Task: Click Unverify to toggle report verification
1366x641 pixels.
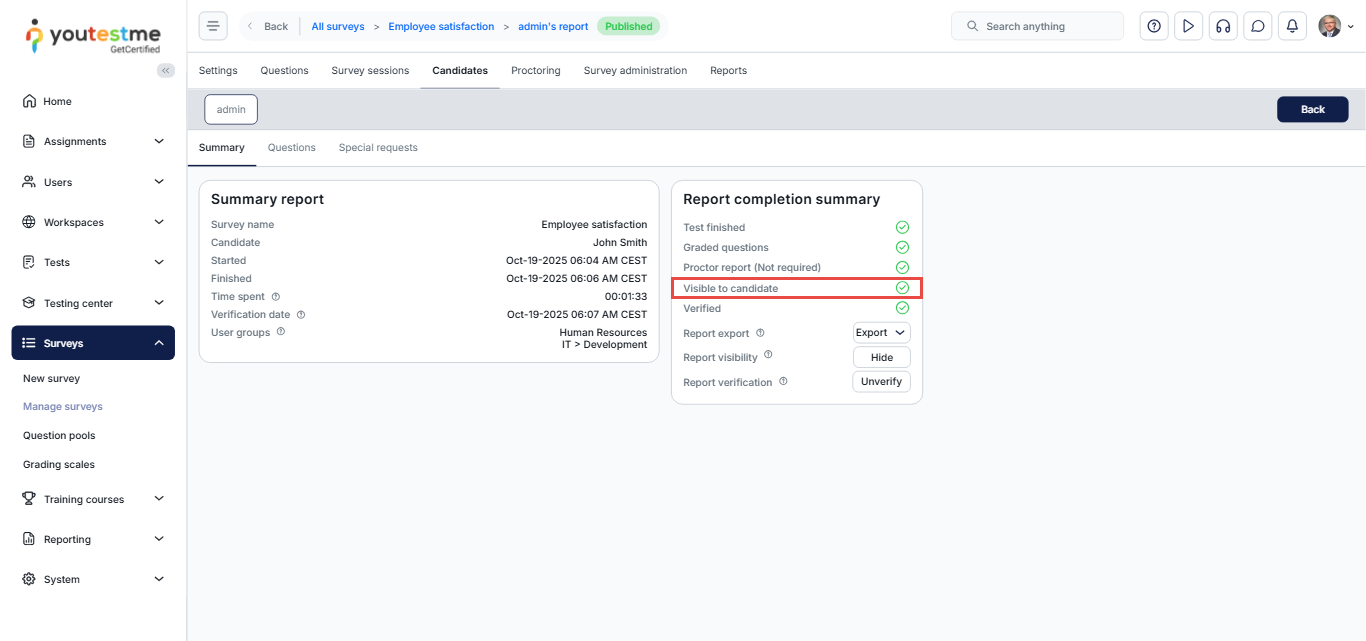Action: click(881, 381)
